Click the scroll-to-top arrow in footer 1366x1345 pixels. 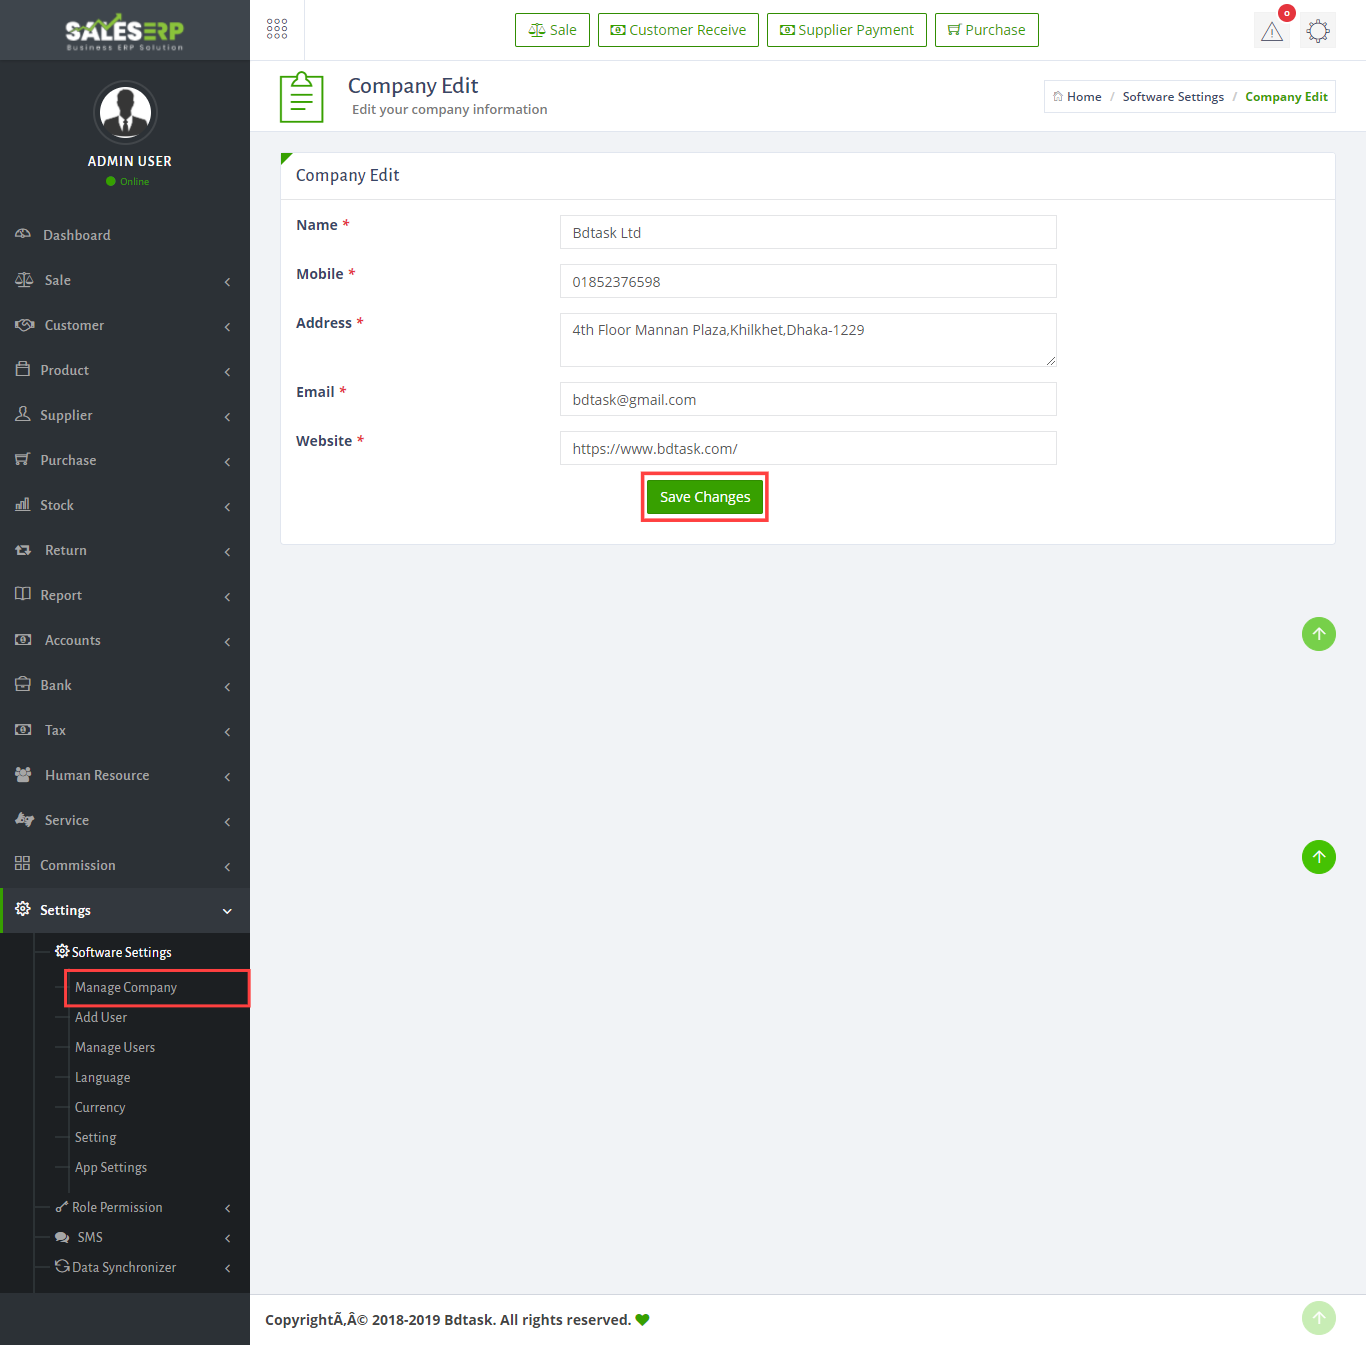click(1318, 1318)
